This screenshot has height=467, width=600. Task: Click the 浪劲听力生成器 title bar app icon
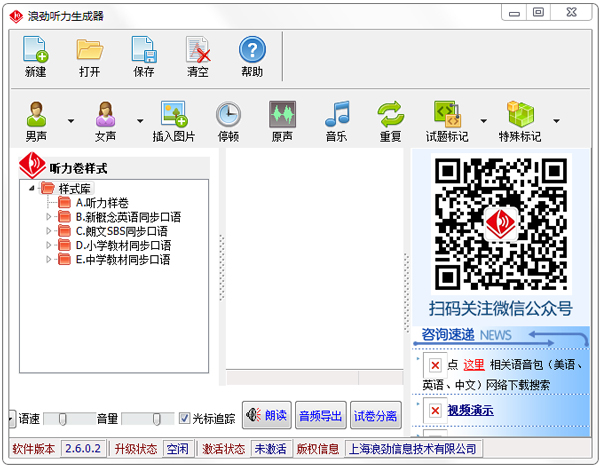(x=16, y=16)
